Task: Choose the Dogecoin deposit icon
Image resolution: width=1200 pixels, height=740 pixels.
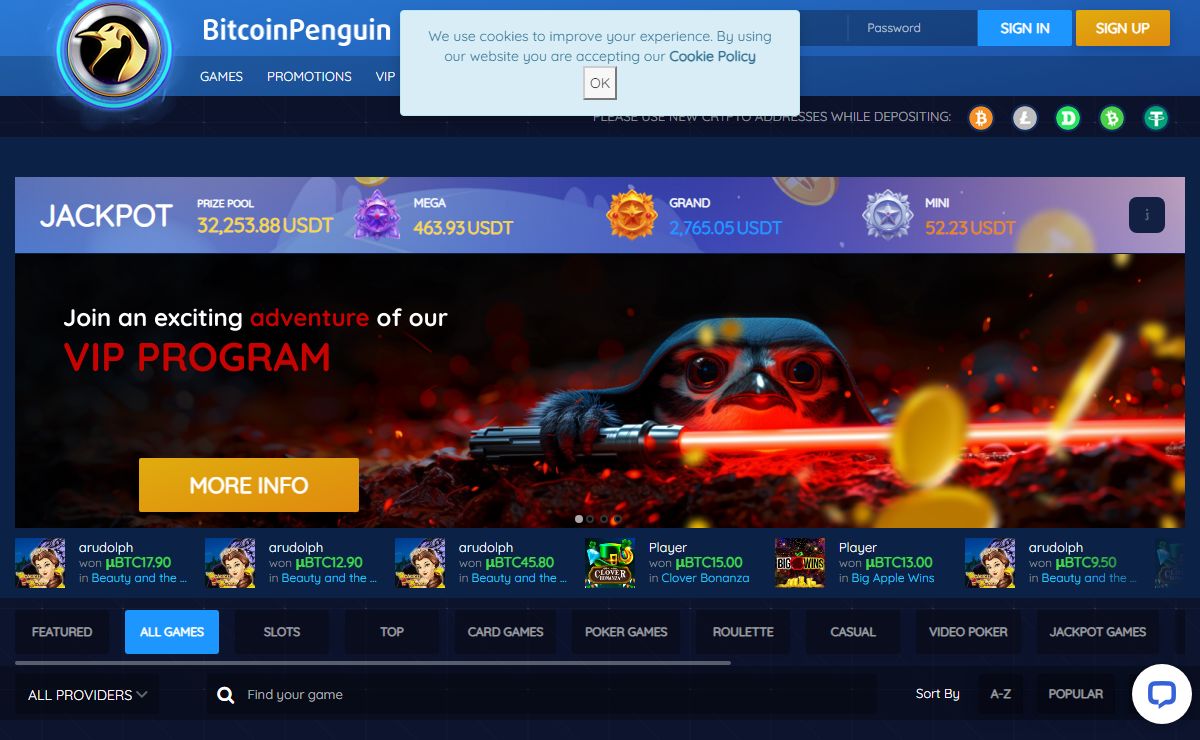Action: coord(1069,119)
